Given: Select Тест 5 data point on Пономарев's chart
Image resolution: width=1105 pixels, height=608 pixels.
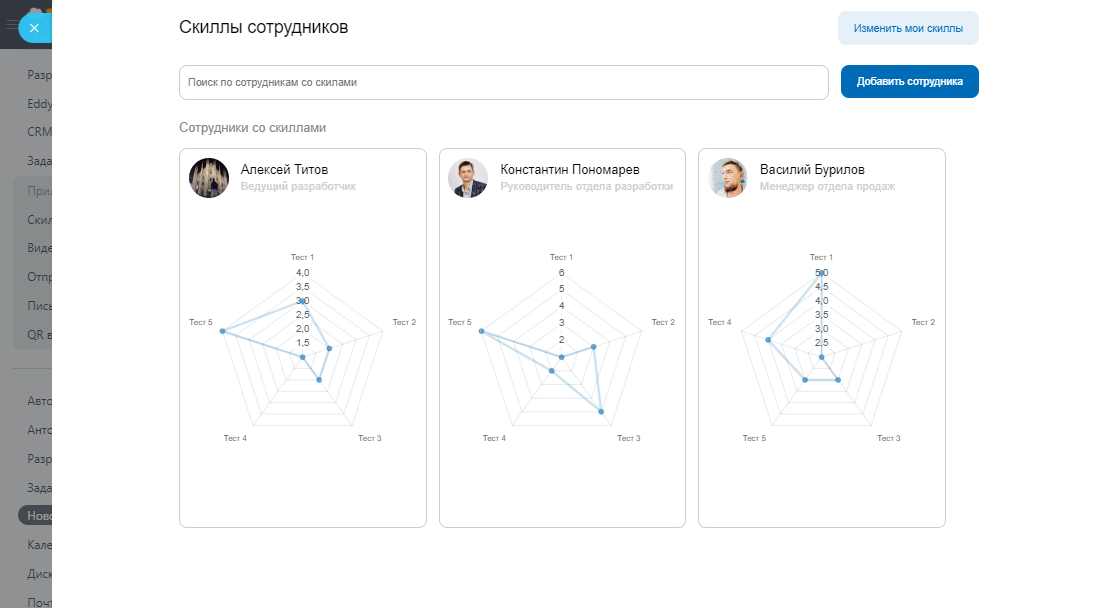Looking at the screenshot, I should coord(482,331).
